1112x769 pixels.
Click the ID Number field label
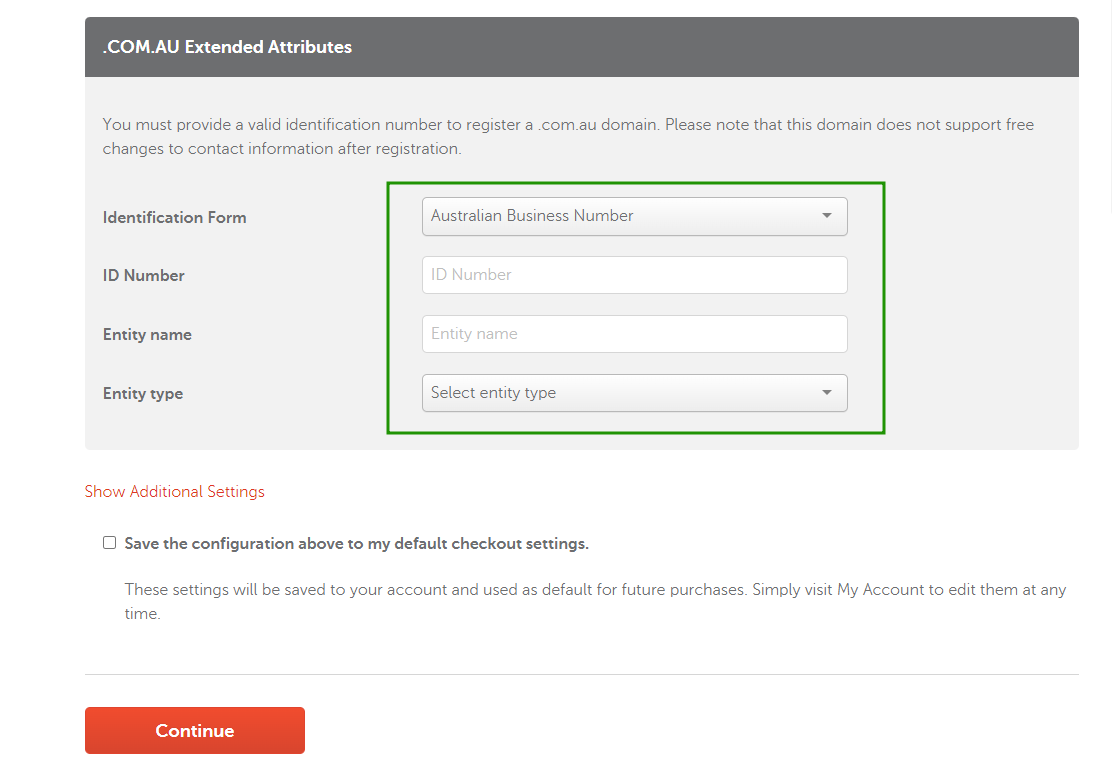pyautogui.click(x=143, y=275)
